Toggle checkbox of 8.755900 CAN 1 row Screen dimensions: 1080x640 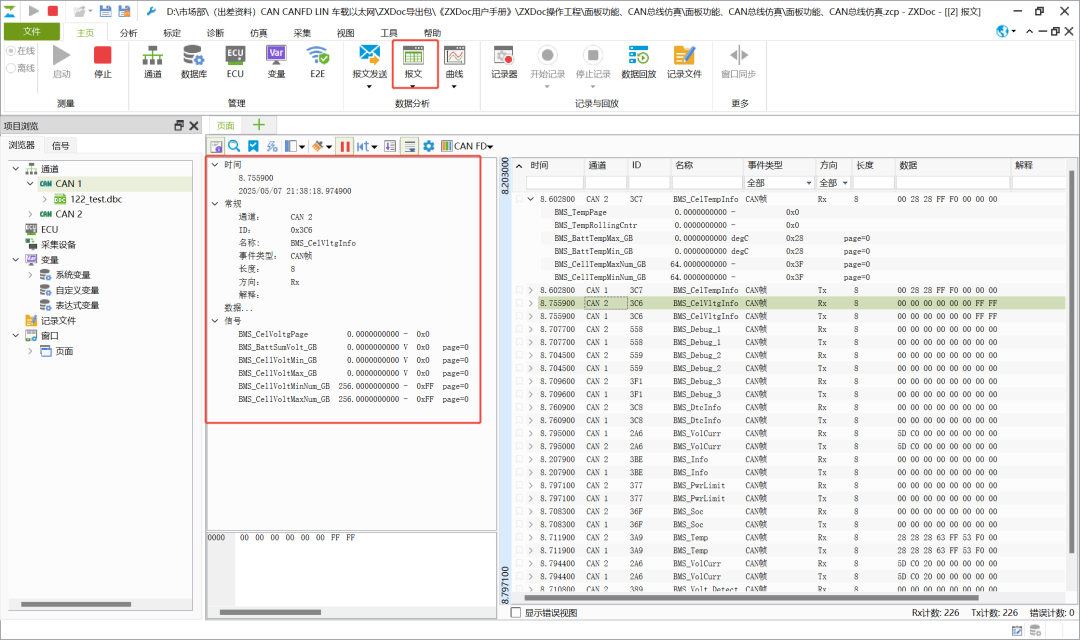519,316
